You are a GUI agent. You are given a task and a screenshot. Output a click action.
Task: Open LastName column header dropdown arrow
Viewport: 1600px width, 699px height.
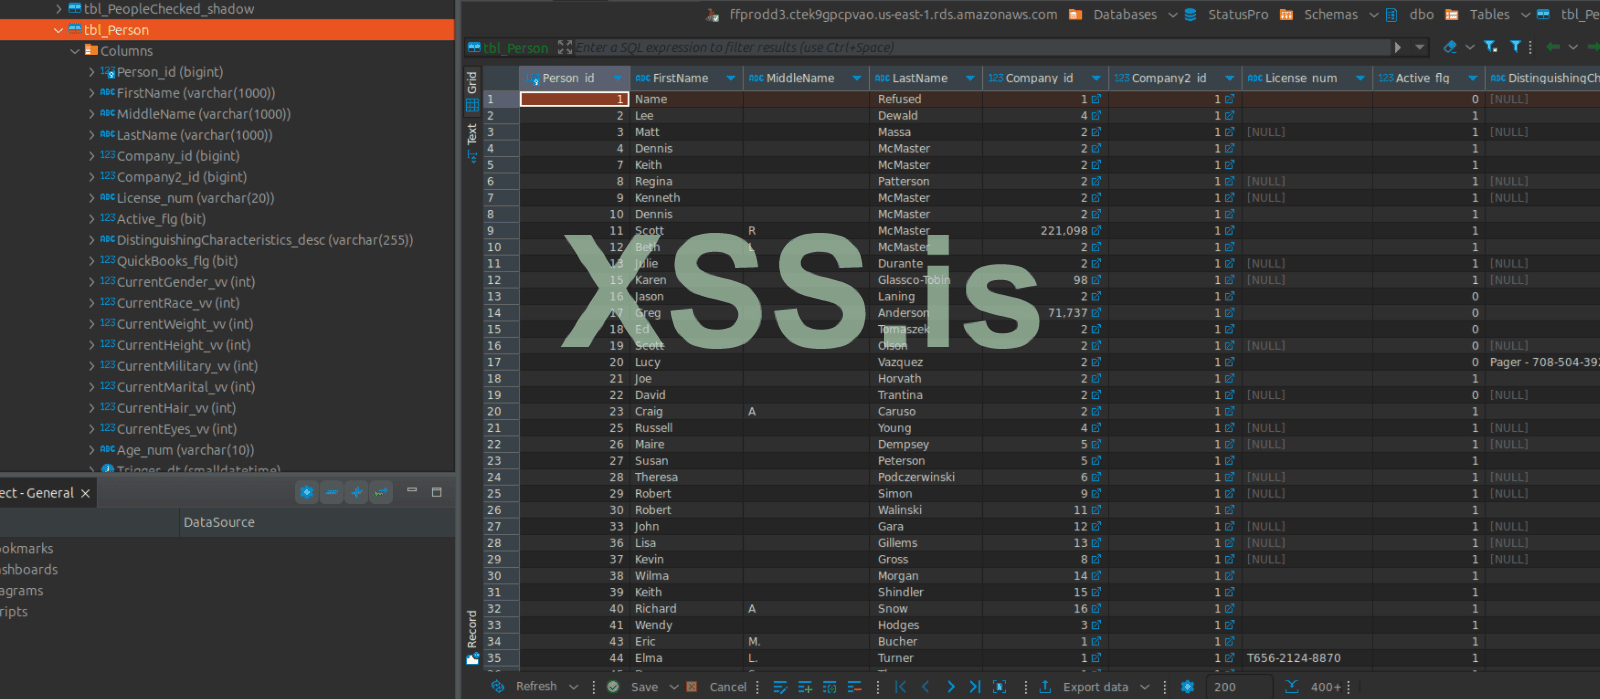[970, 78]
